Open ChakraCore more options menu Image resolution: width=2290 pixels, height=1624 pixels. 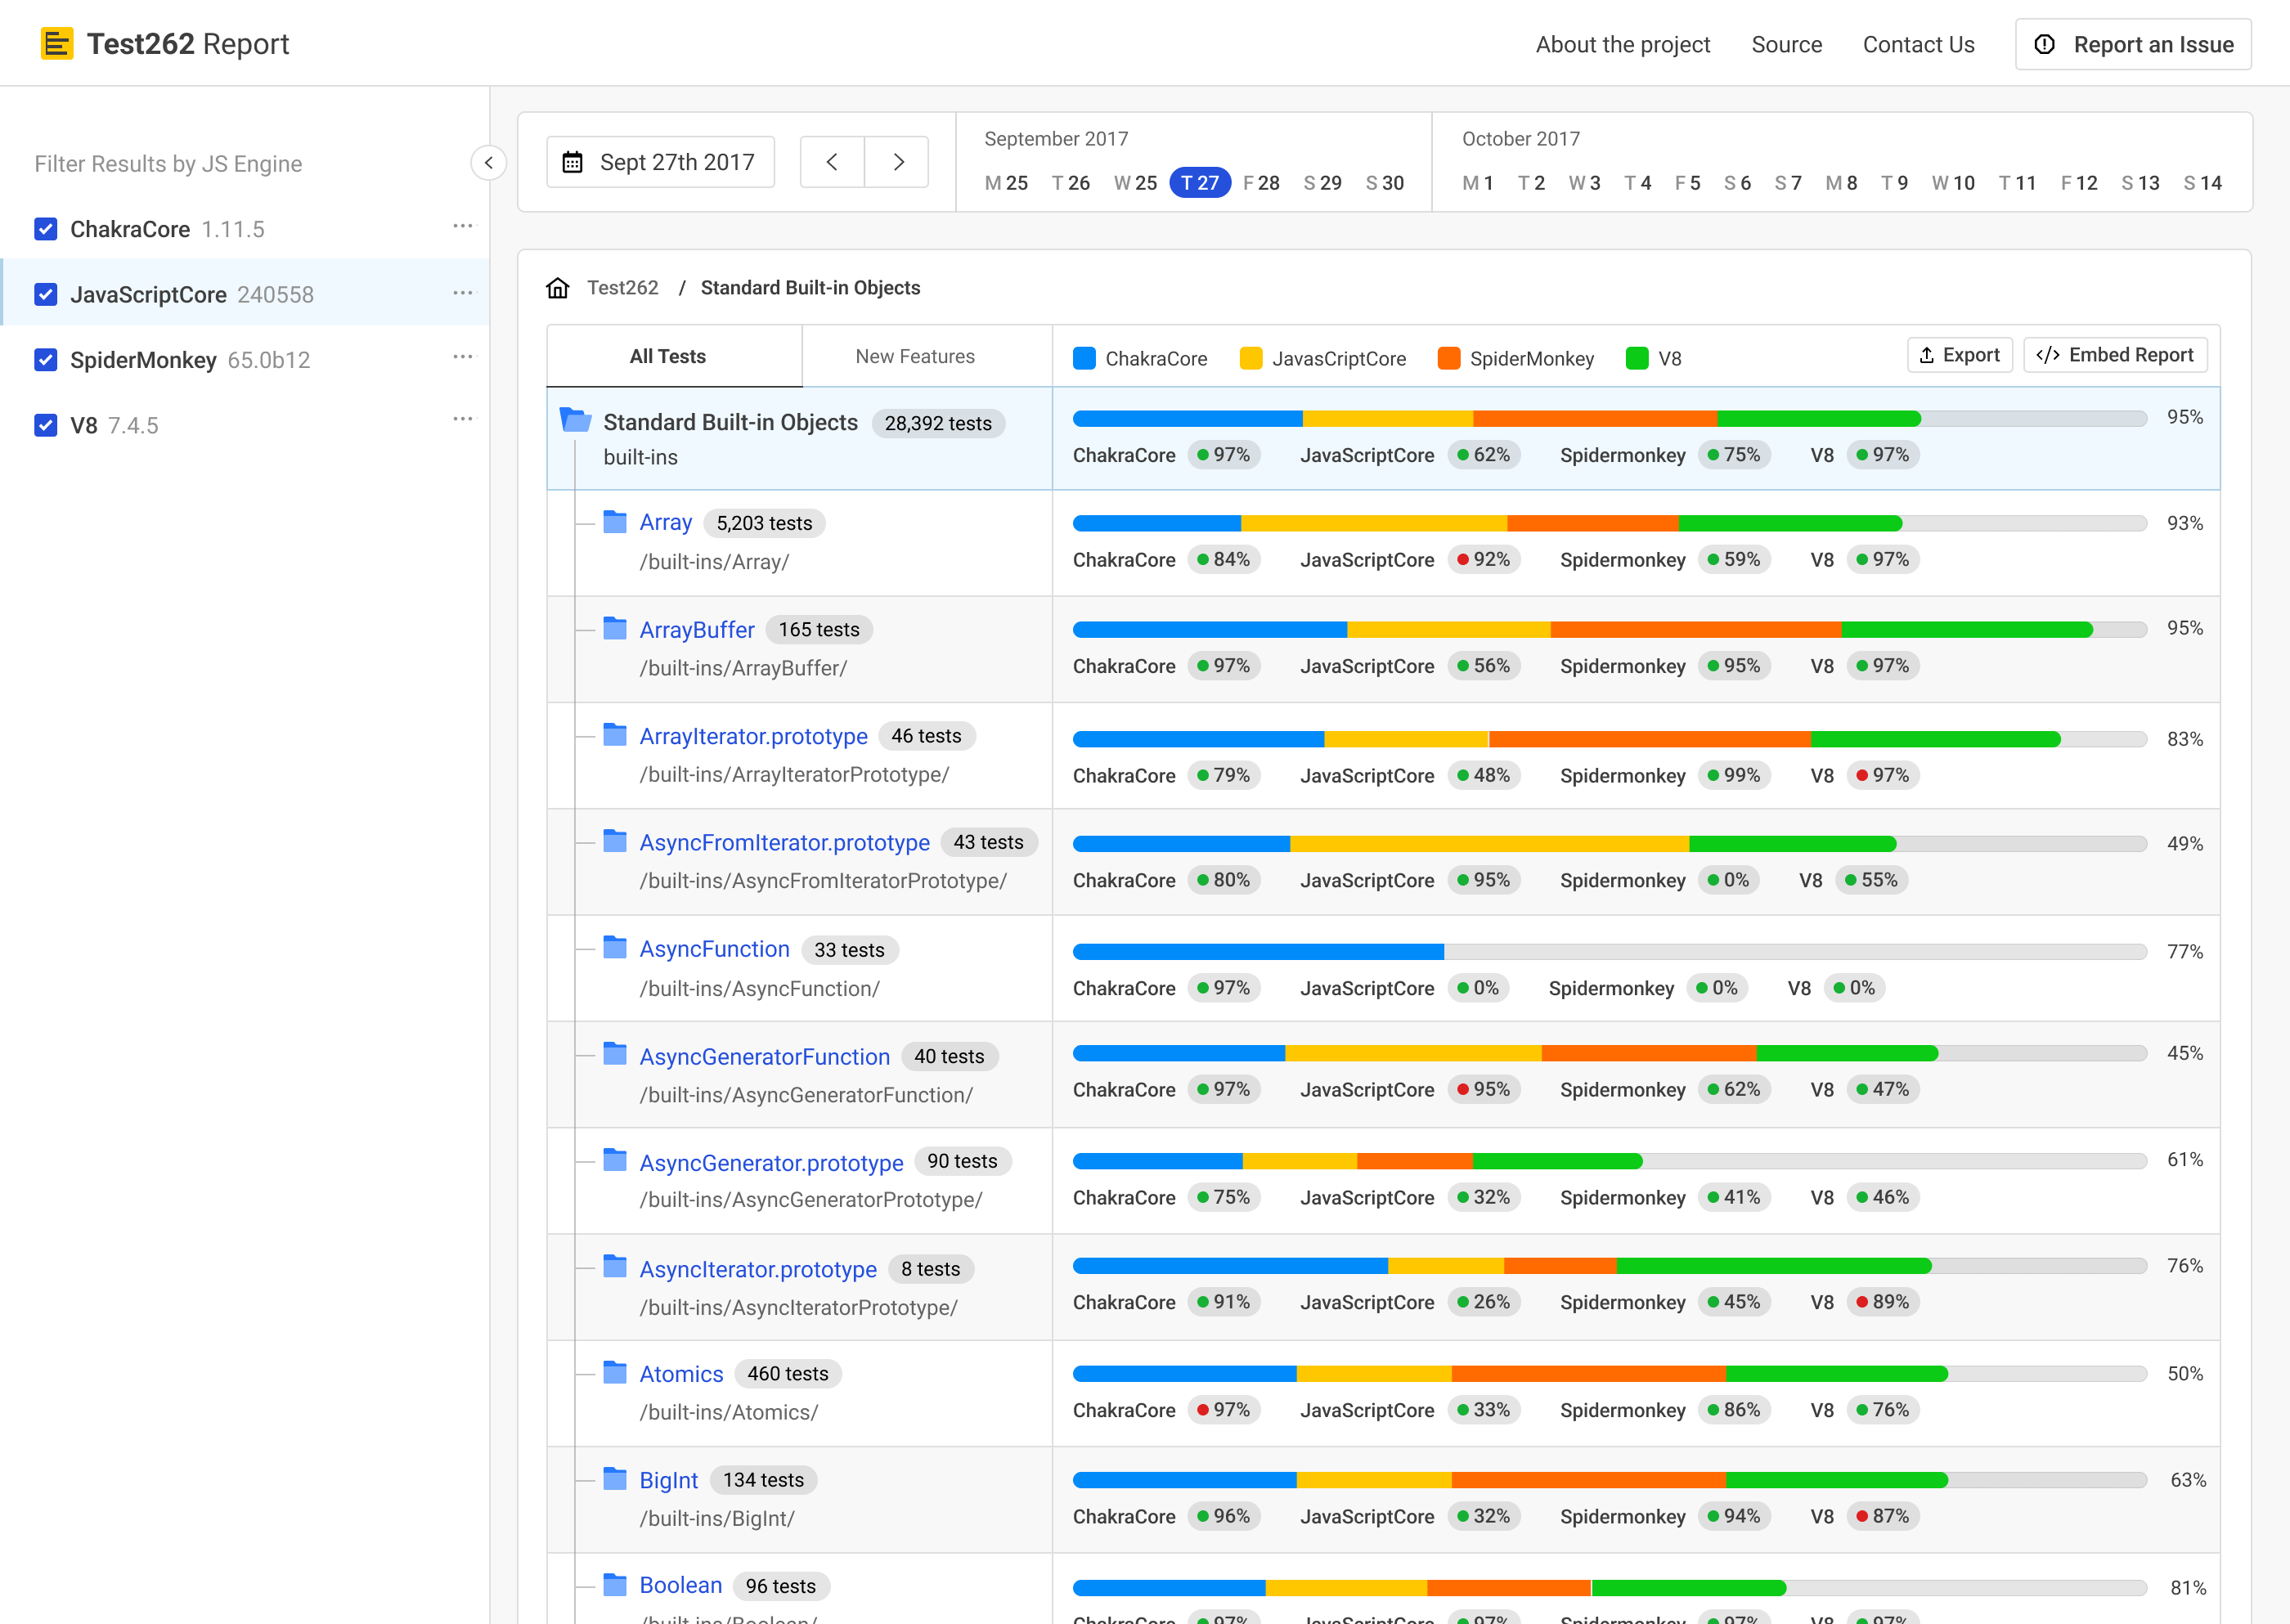click(x=462, y=227)
